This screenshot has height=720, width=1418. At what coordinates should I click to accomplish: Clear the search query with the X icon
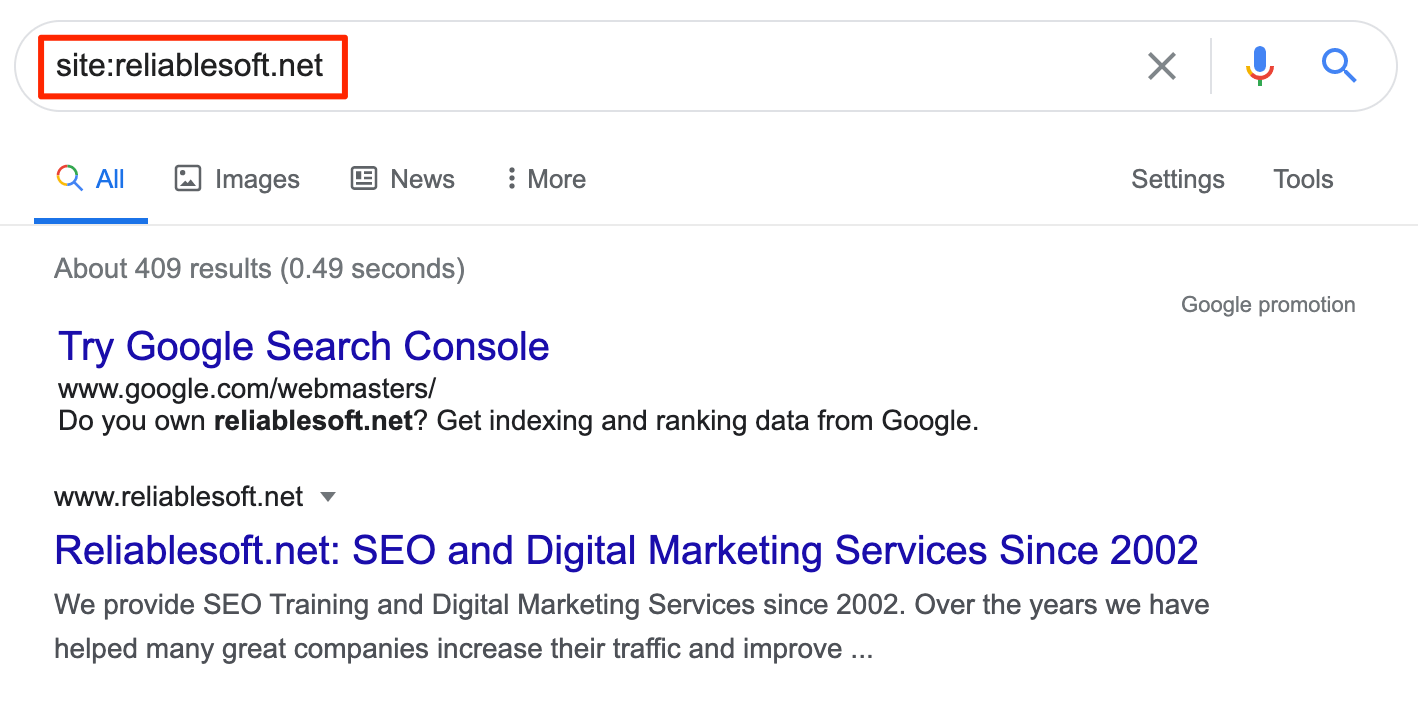pyautogui.click(x=1161, y=67)
